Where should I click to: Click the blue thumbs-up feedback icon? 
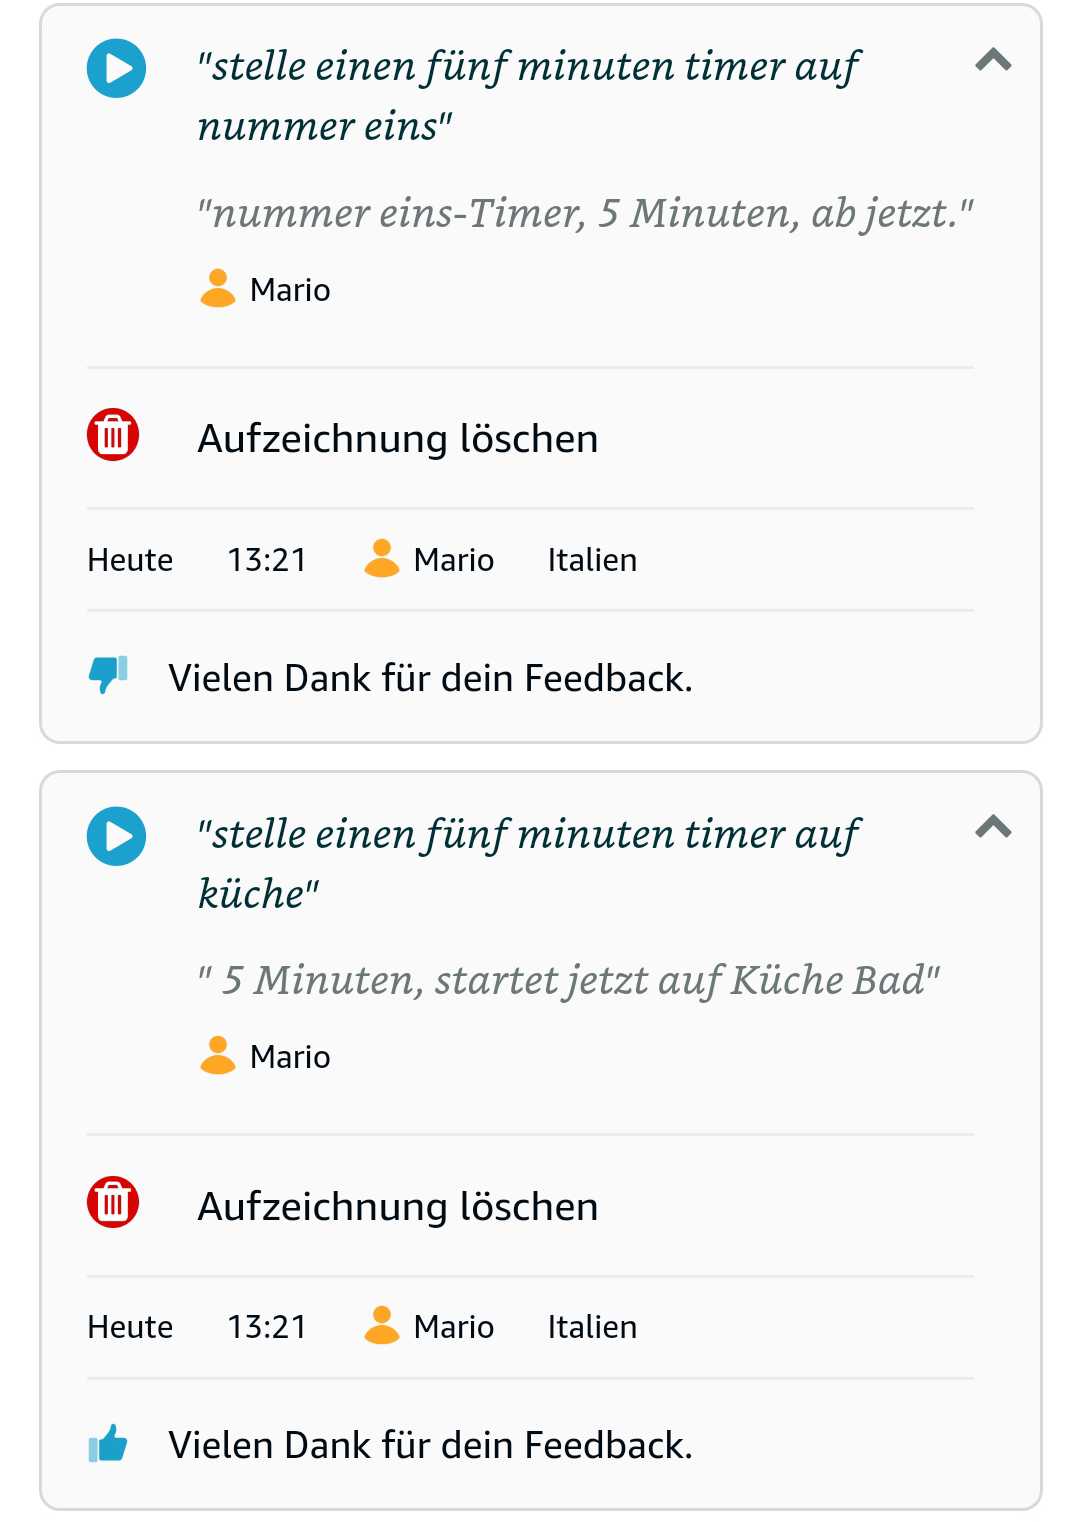point(108,1443)
